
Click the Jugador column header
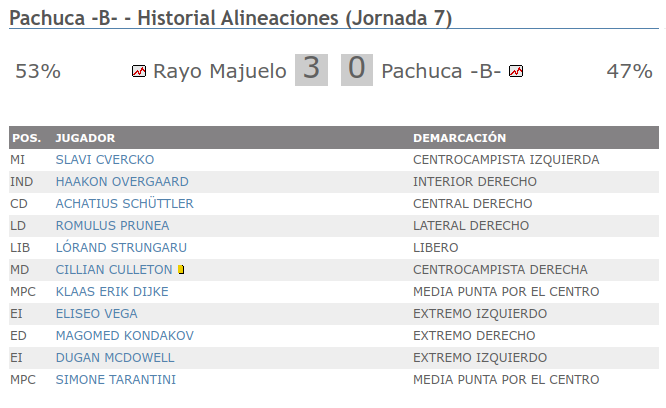pos(85,138)
